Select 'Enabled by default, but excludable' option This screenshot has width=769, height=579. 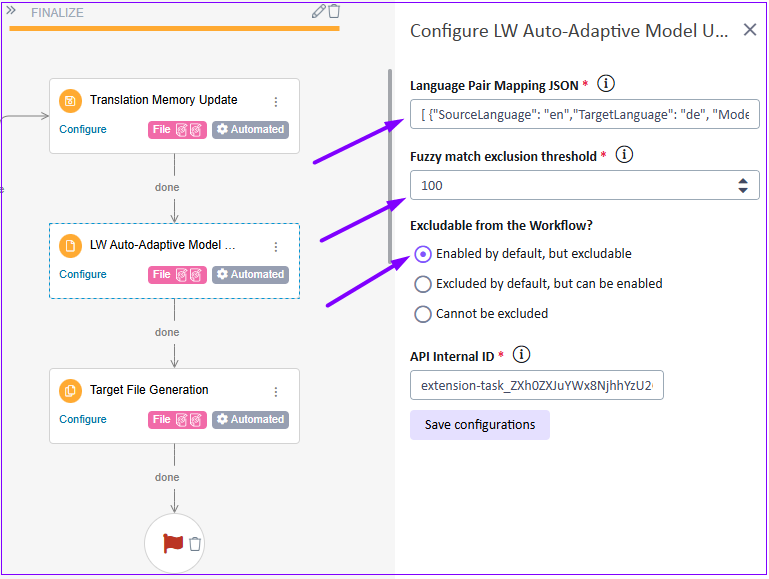click(x=423, y=254)
